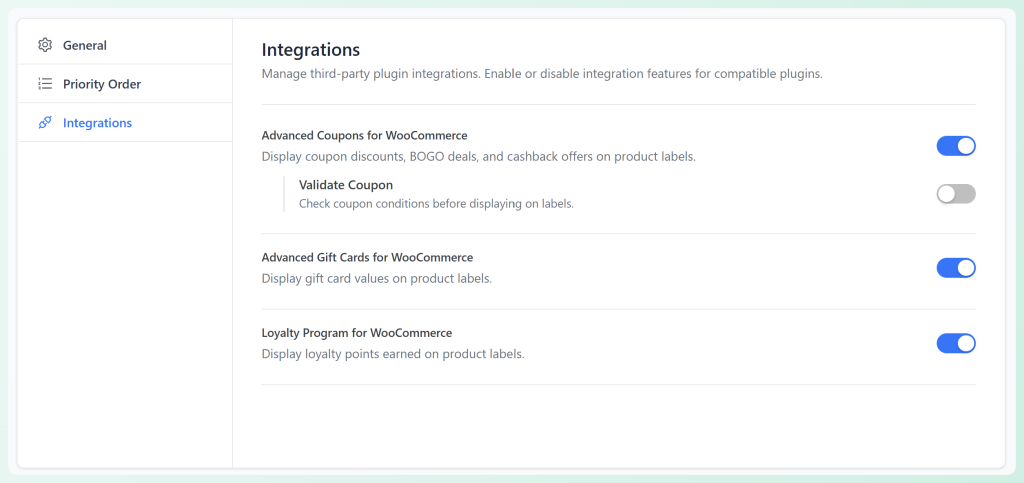Screen dimensions: 1024x483
Task: Disable Advanced Coupons for WooCommerce toggle
Action: point(956,146)
